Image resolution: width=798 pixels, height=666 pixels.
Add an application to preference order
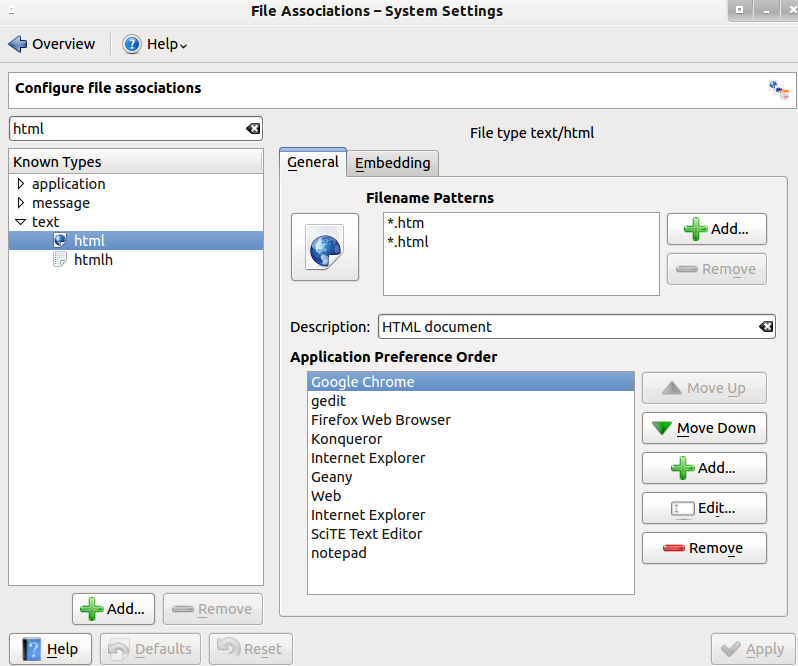pyautogui.click(x=704, y=468)
